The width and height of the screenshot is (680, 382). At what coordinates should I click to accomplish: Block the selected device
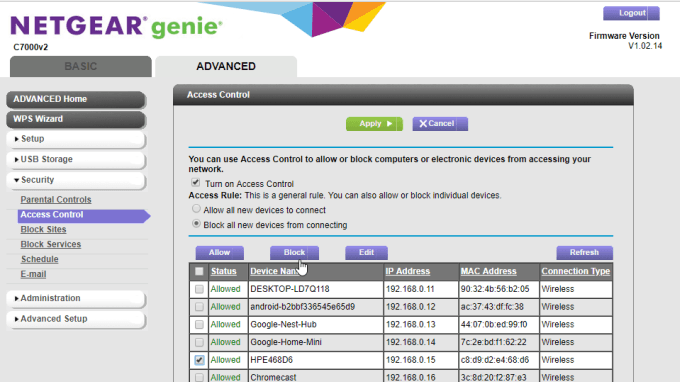[x=294, y=253]
